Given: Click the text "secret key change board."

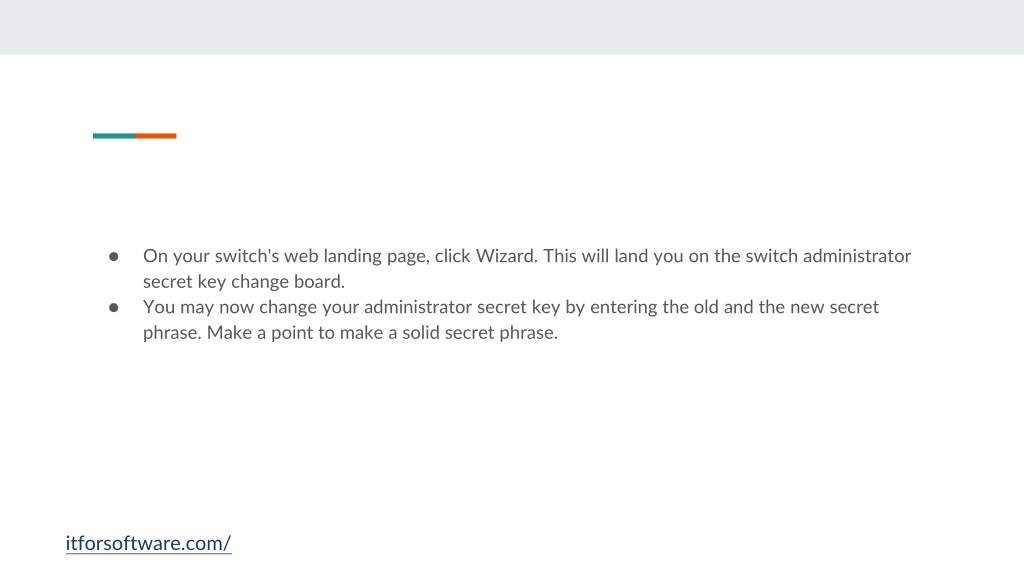Looking at the screenshot, I should tap(244, 281).
